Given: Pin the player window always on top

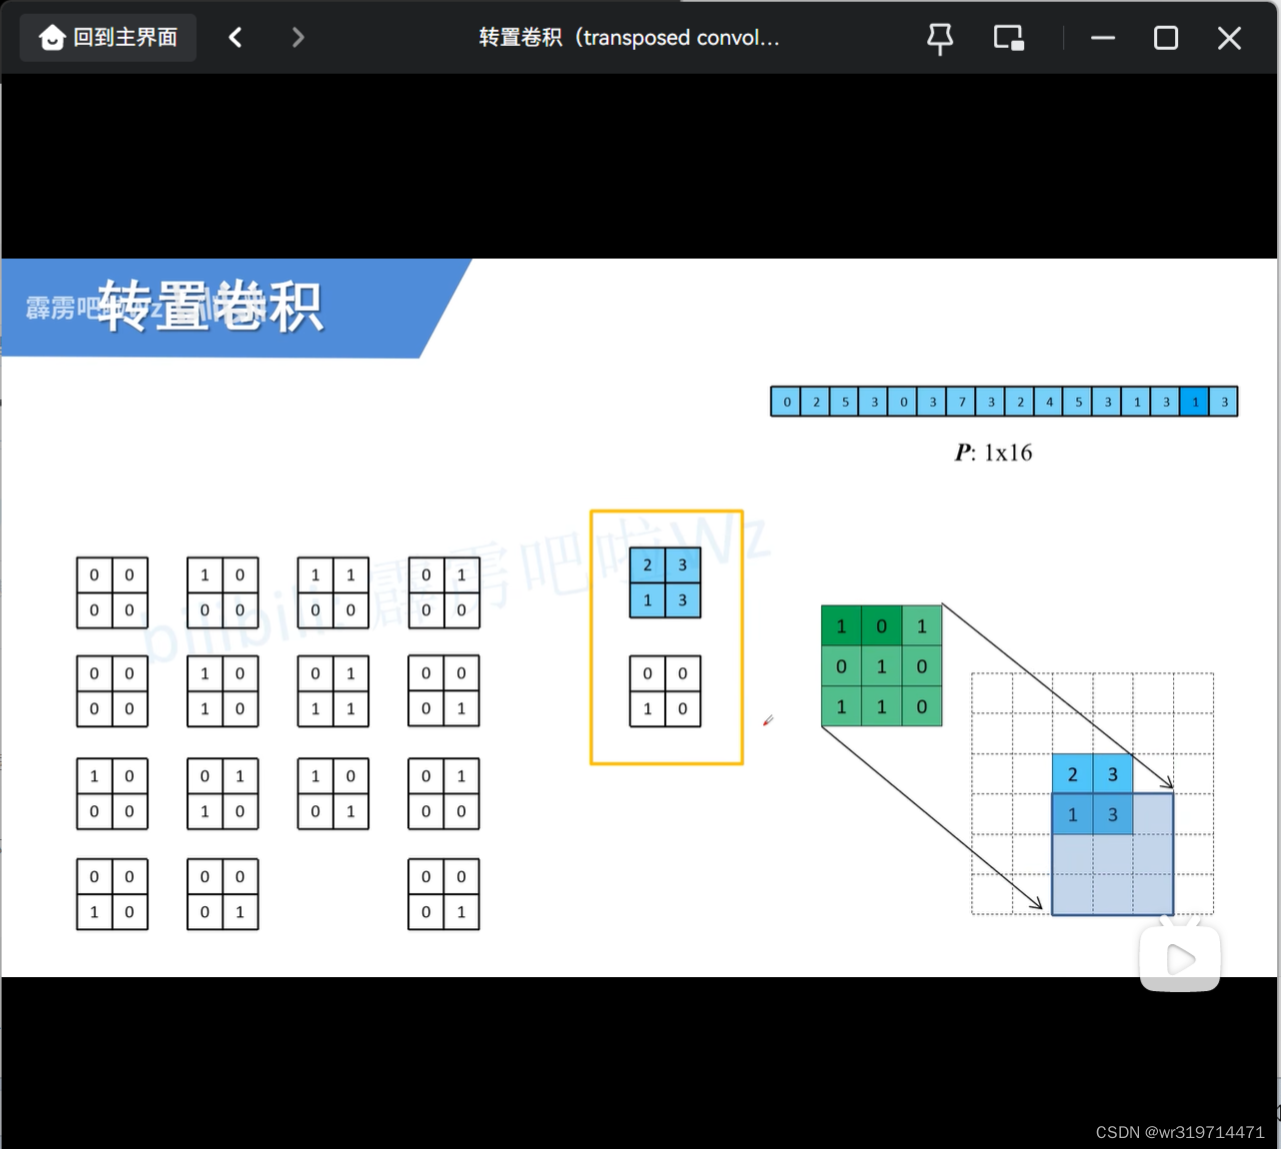Looking at the screenshot, I should [x=939, y=37].
